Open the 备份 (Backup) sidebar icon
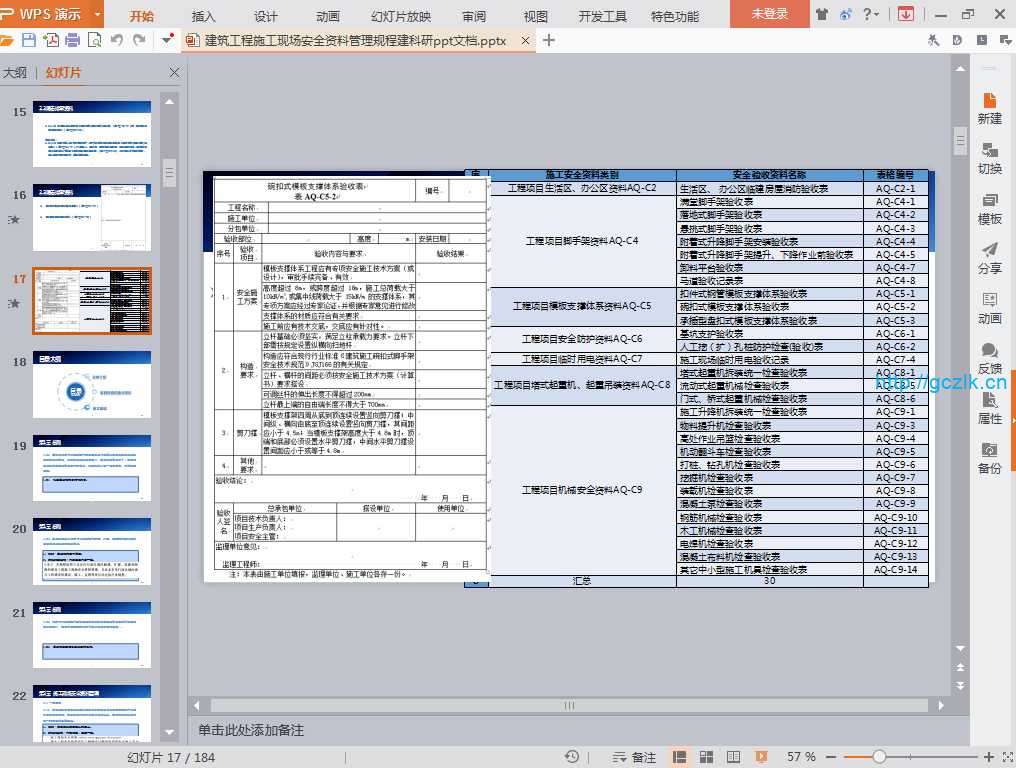This screenshot has height=768, width=1016. point(989,458)
